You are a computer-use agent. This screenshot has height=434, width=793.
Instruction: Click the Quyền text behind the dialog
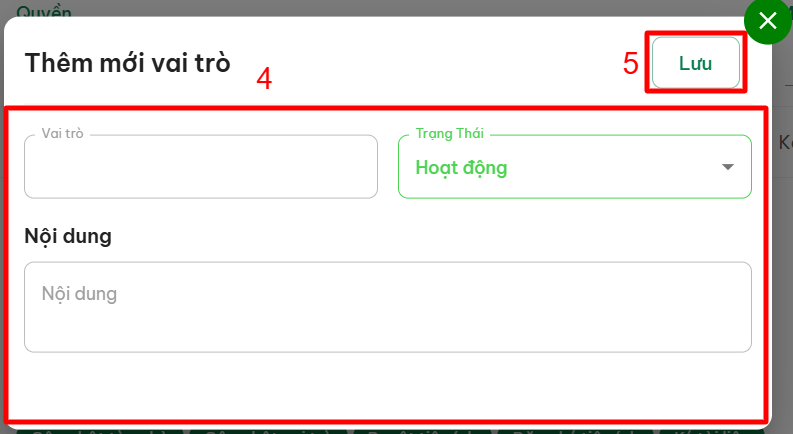[44, 9]
